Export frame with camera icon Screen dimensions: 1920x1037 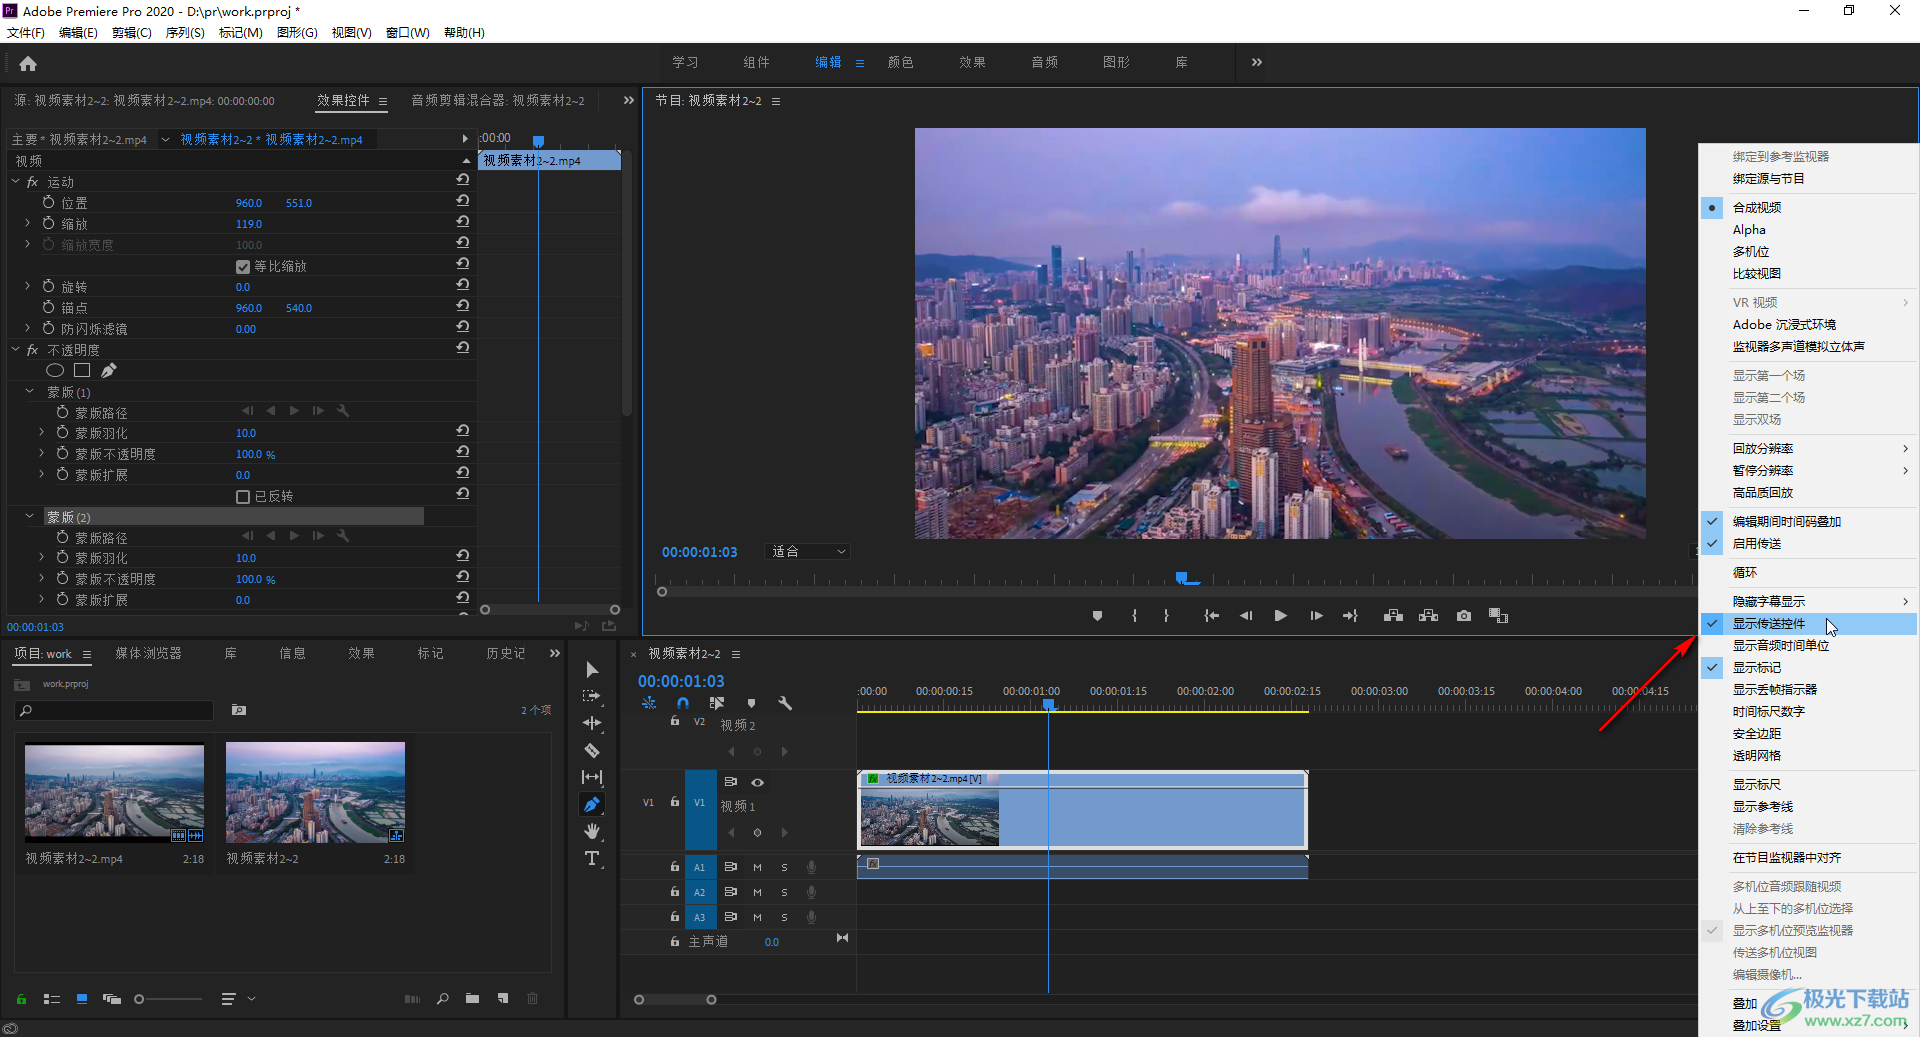click(1464, 616)
